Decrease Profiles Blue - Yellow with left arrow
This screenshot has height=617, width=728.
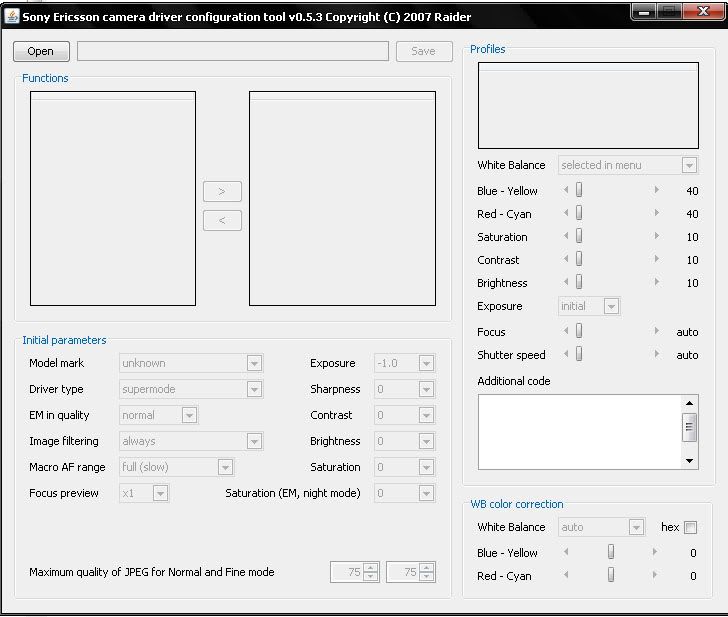(x=566, y=189)
